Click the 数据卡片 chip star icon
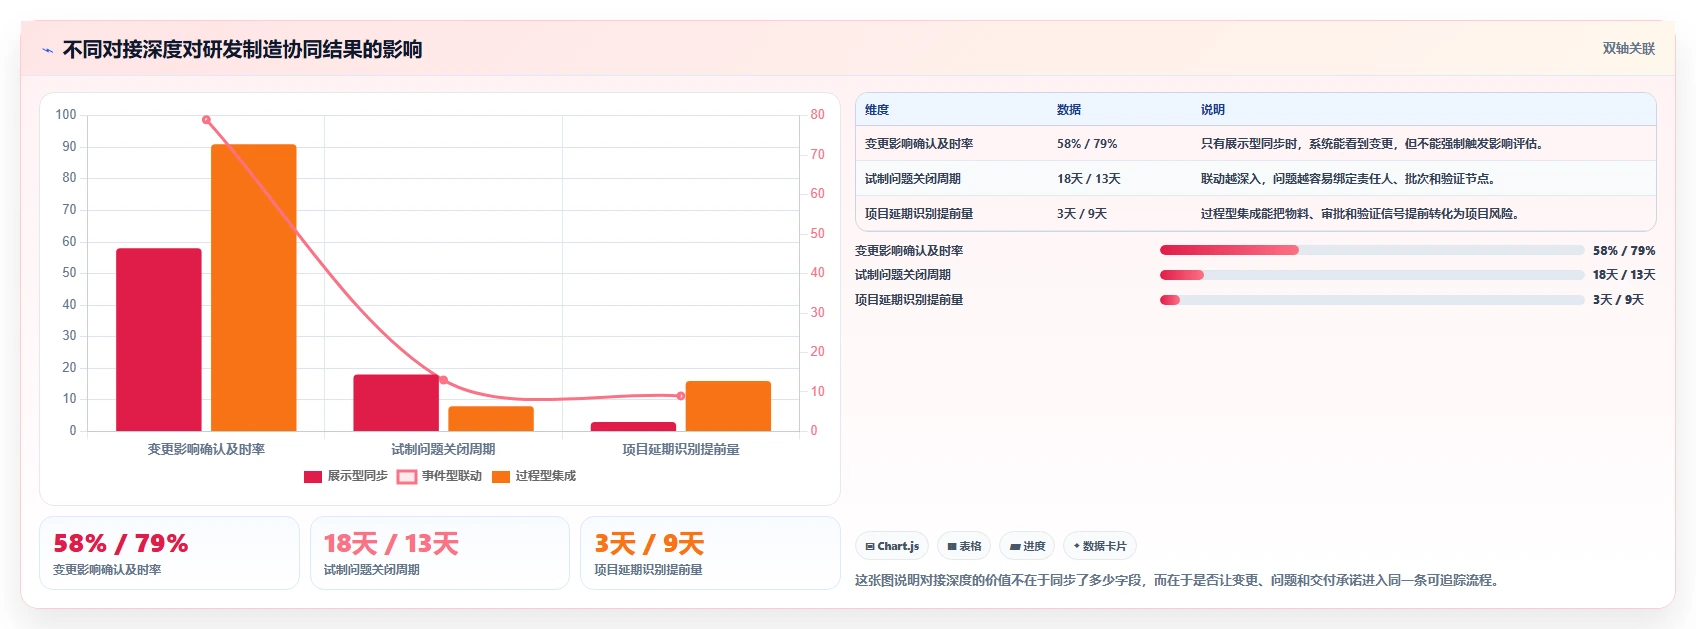 (1076, 546)
